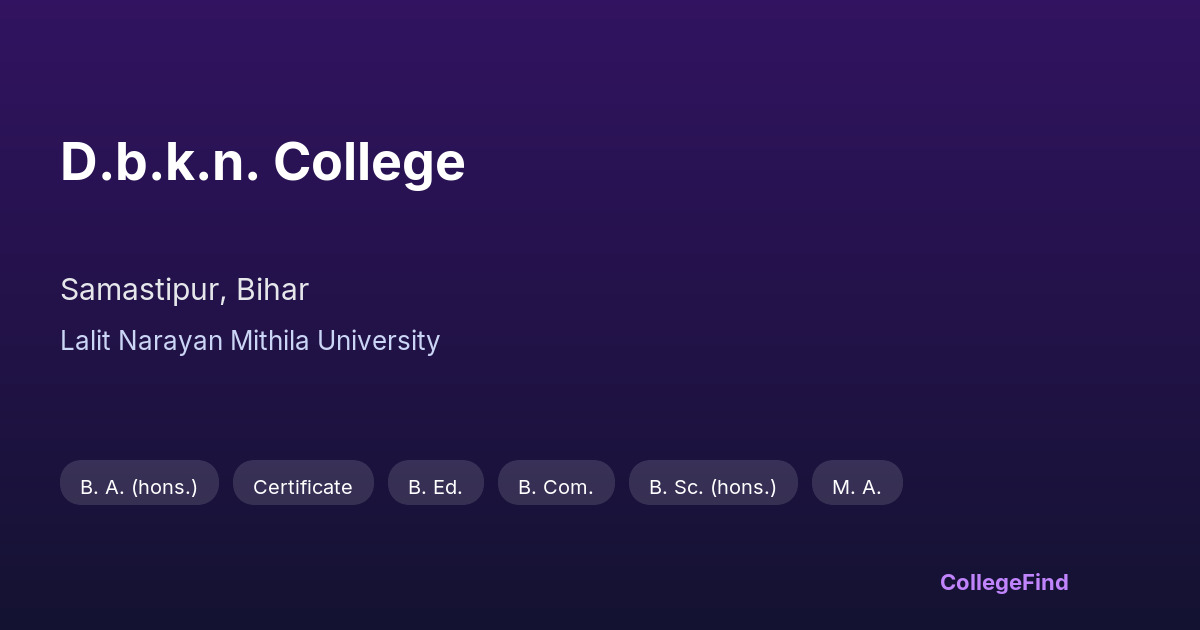Click the Samastipur, Bihar location line
This screenshot has height=630, width=1200.
point(184,290)
